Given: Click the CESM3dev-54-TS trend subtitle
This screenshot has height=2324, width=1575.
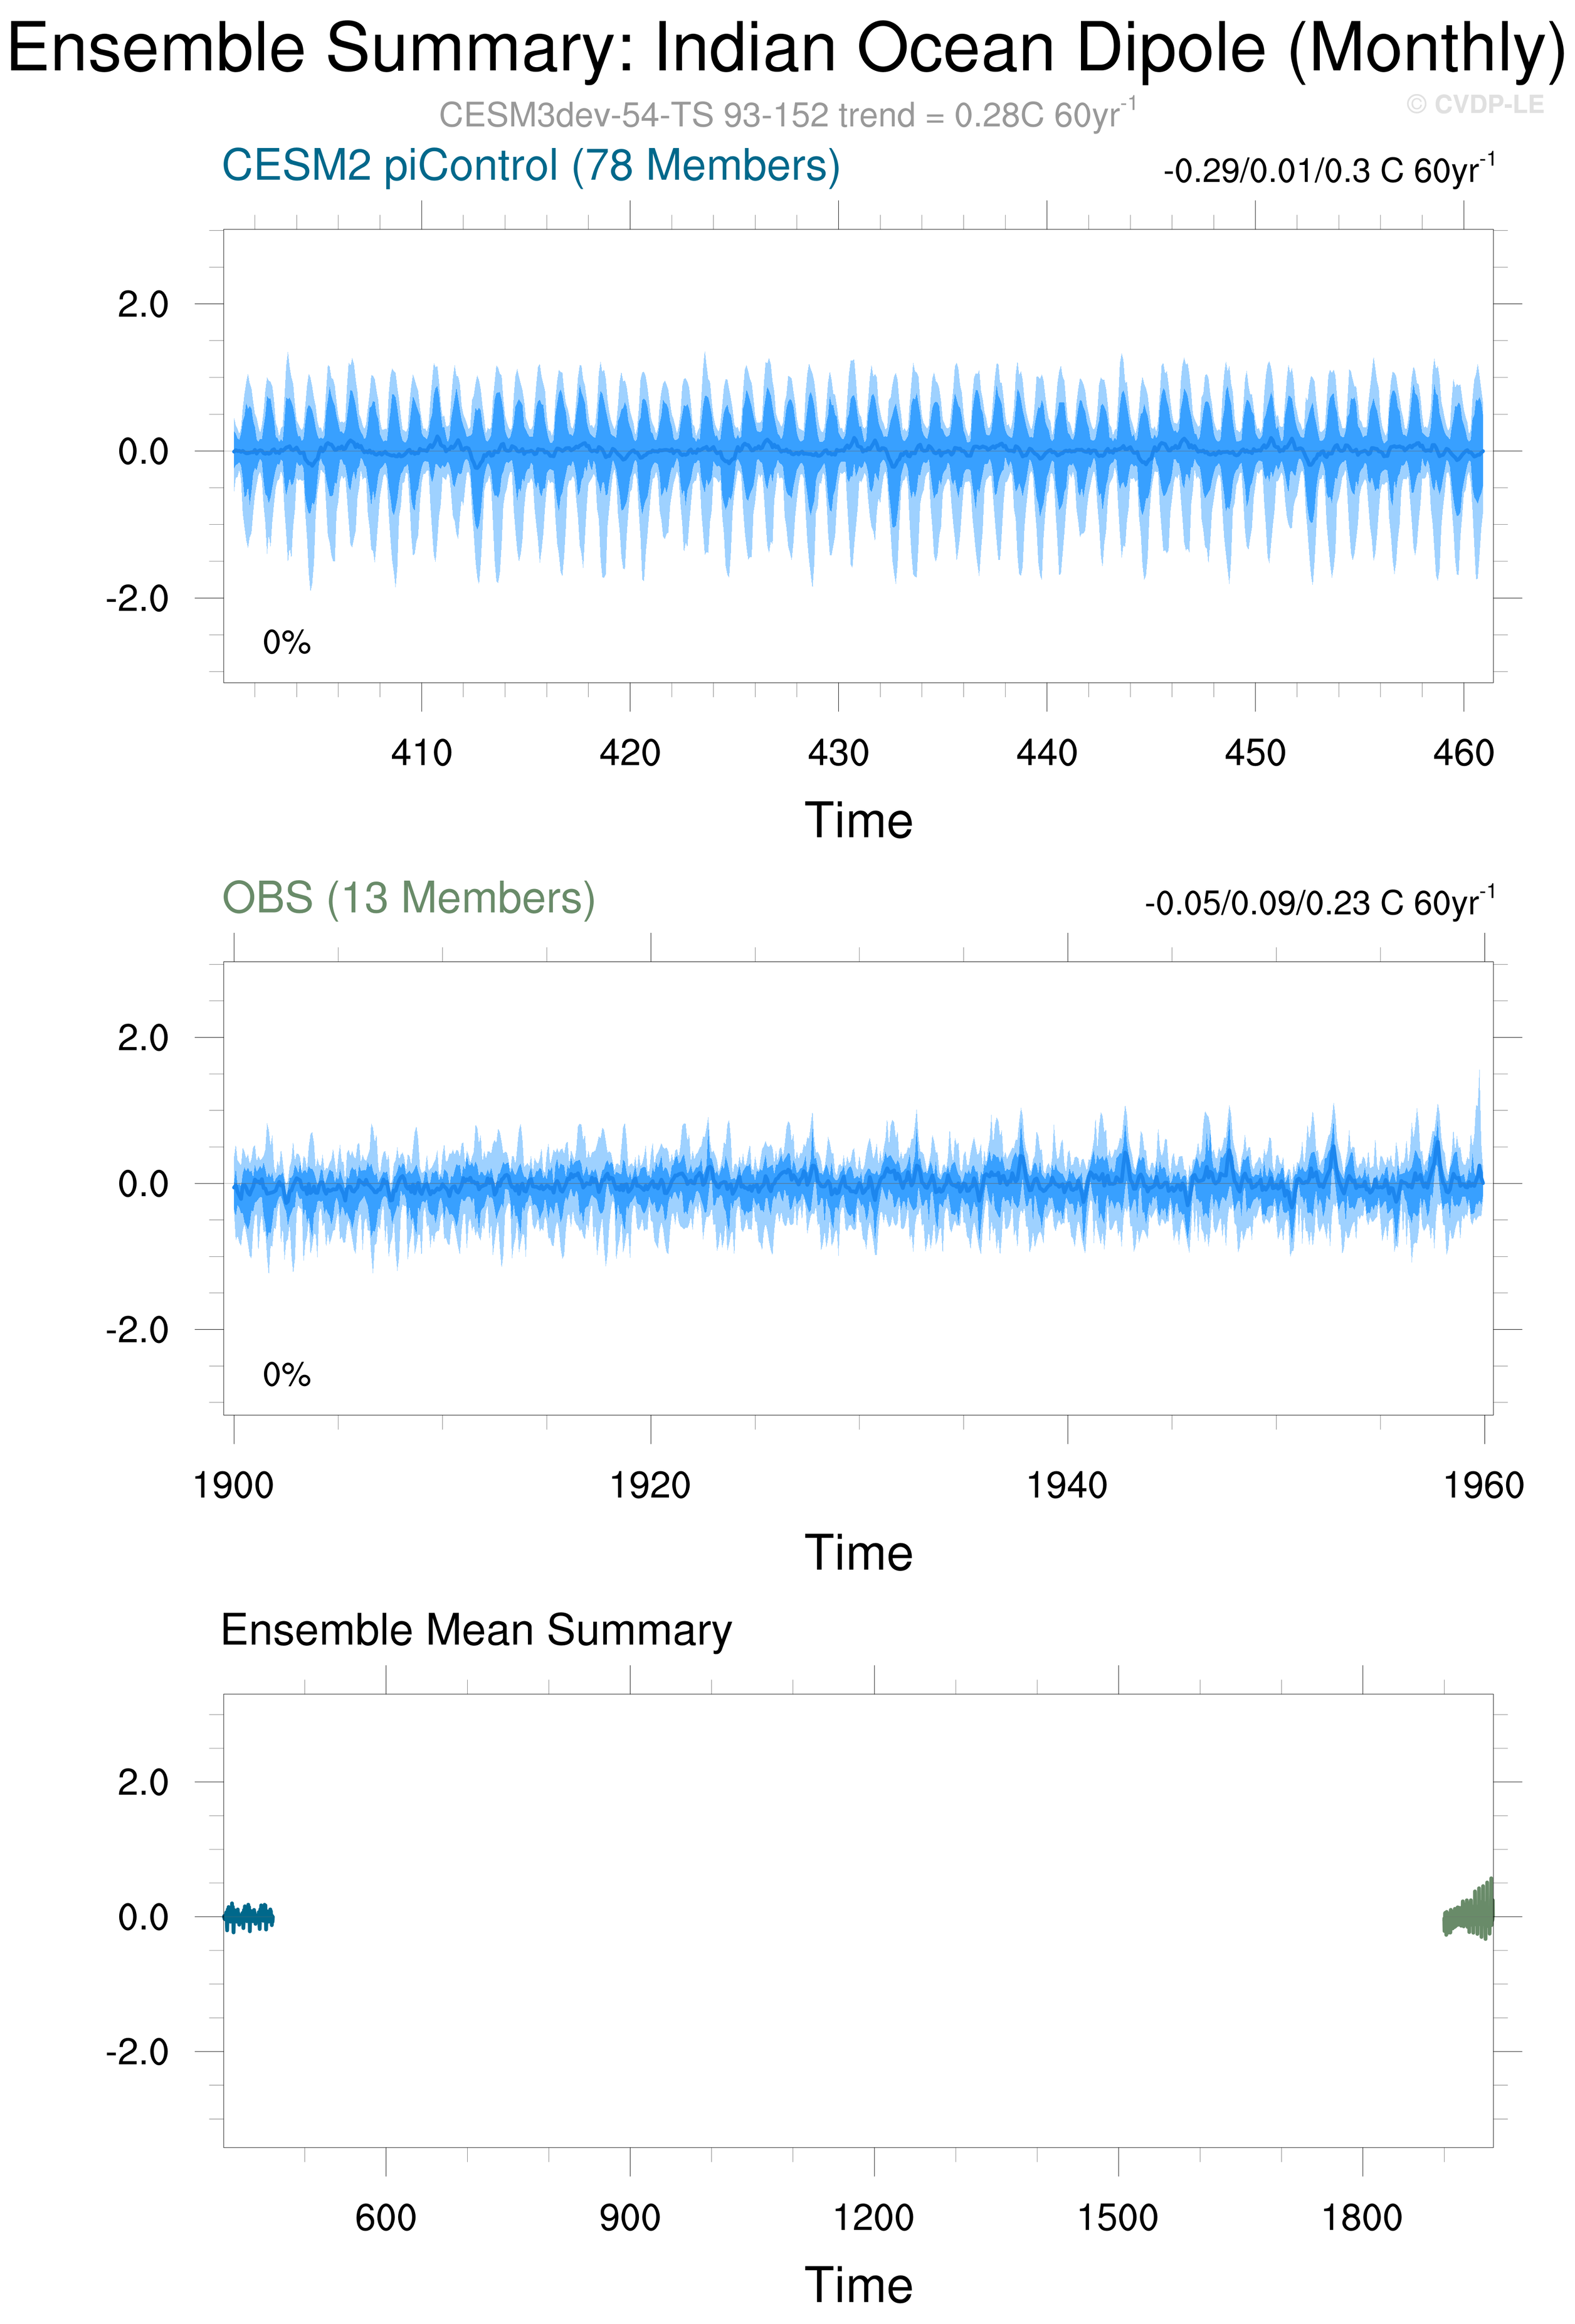Looking at the screenshot, I should click(x=786, y=115).
